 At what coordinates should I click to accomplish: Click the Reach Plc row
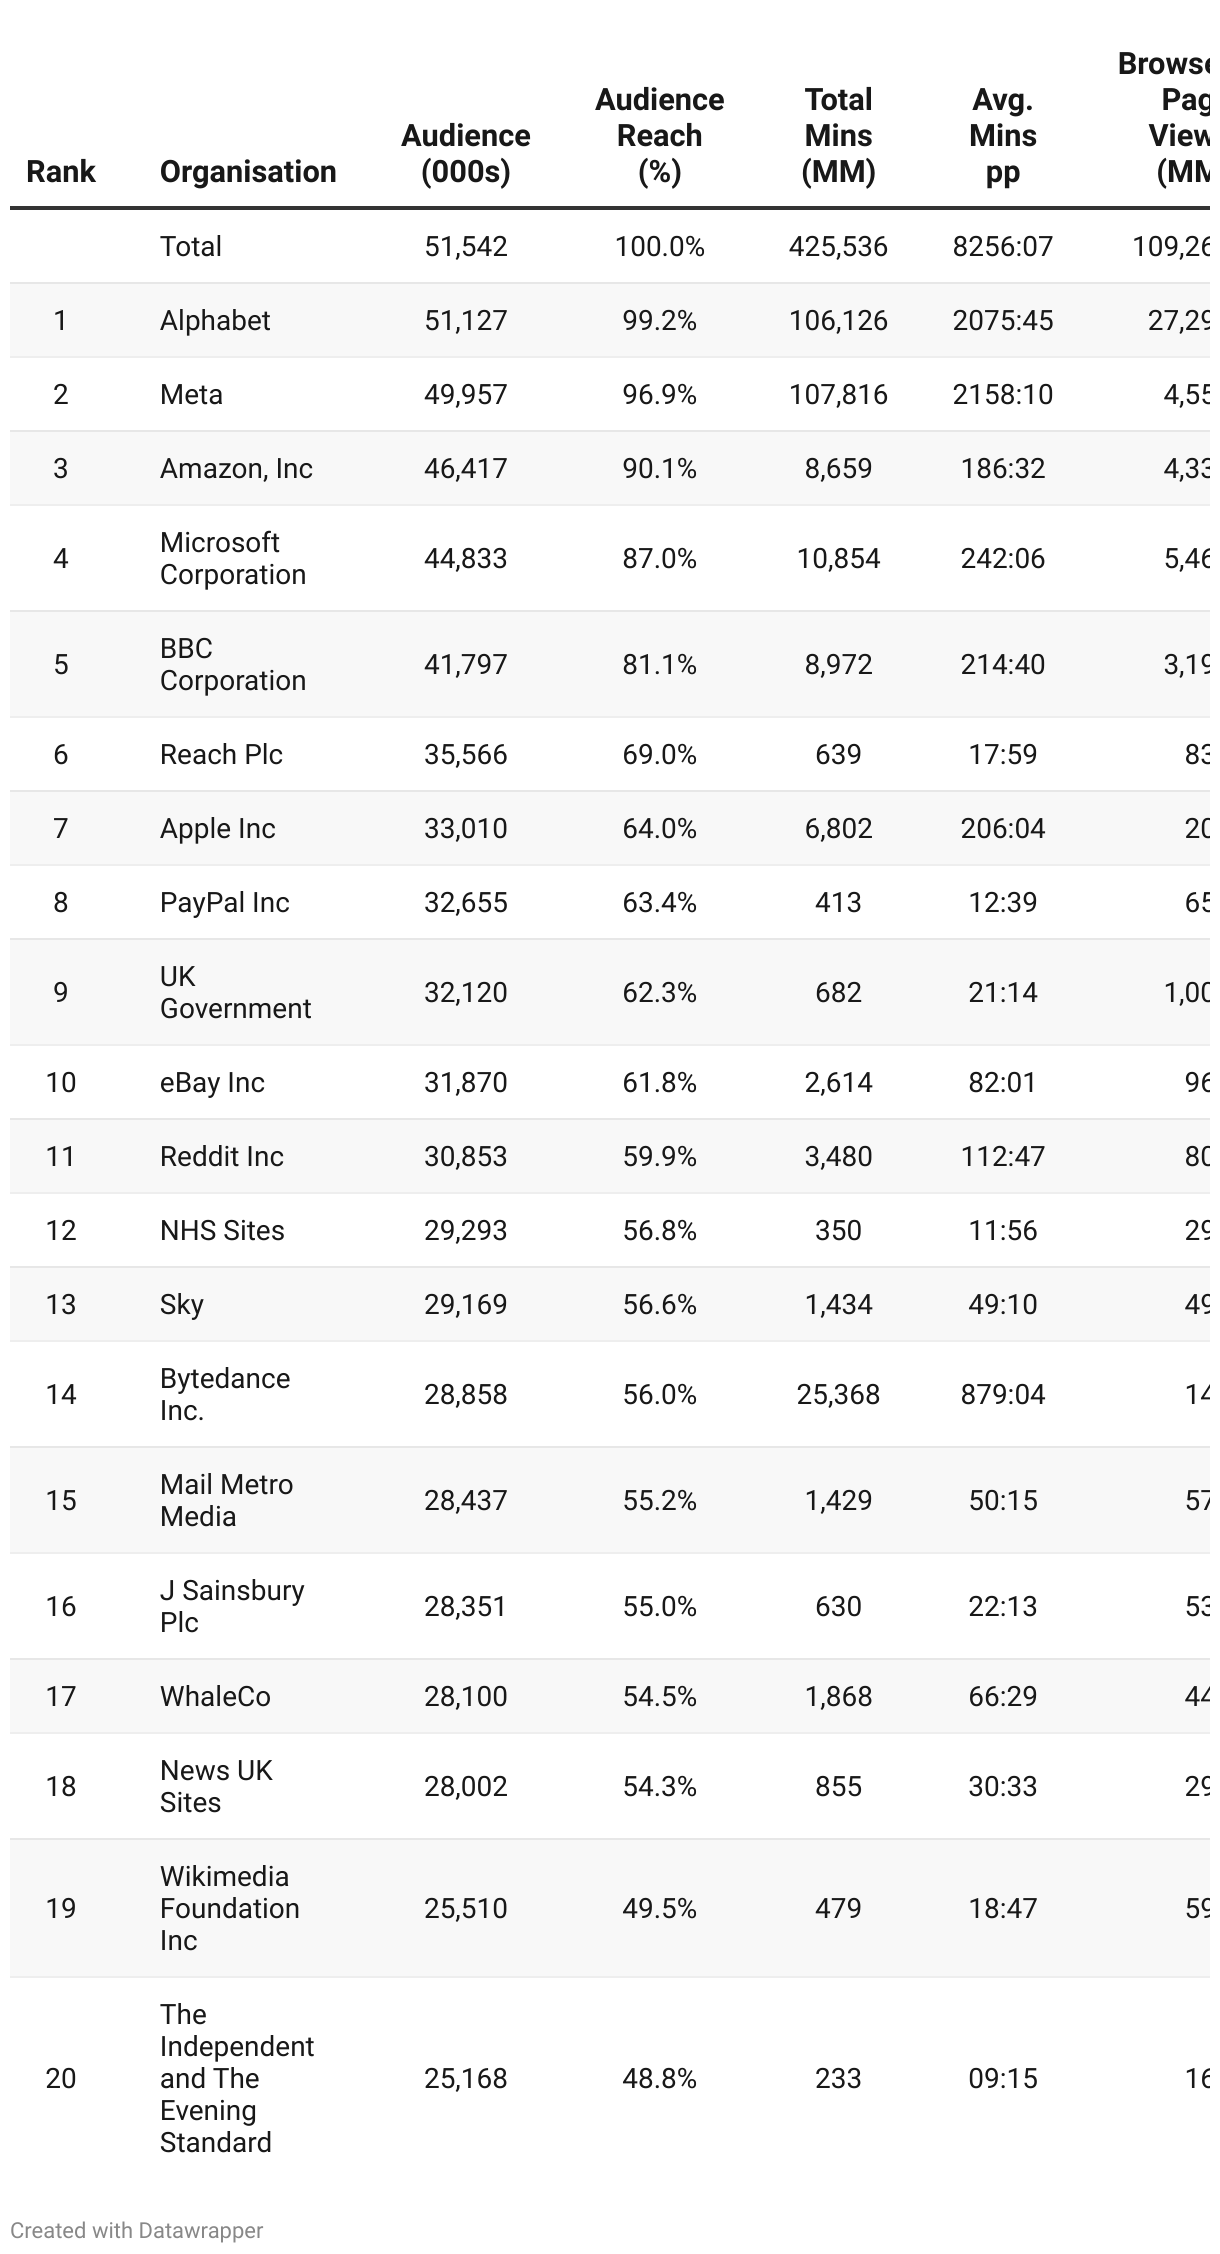[x=221, y=754]
